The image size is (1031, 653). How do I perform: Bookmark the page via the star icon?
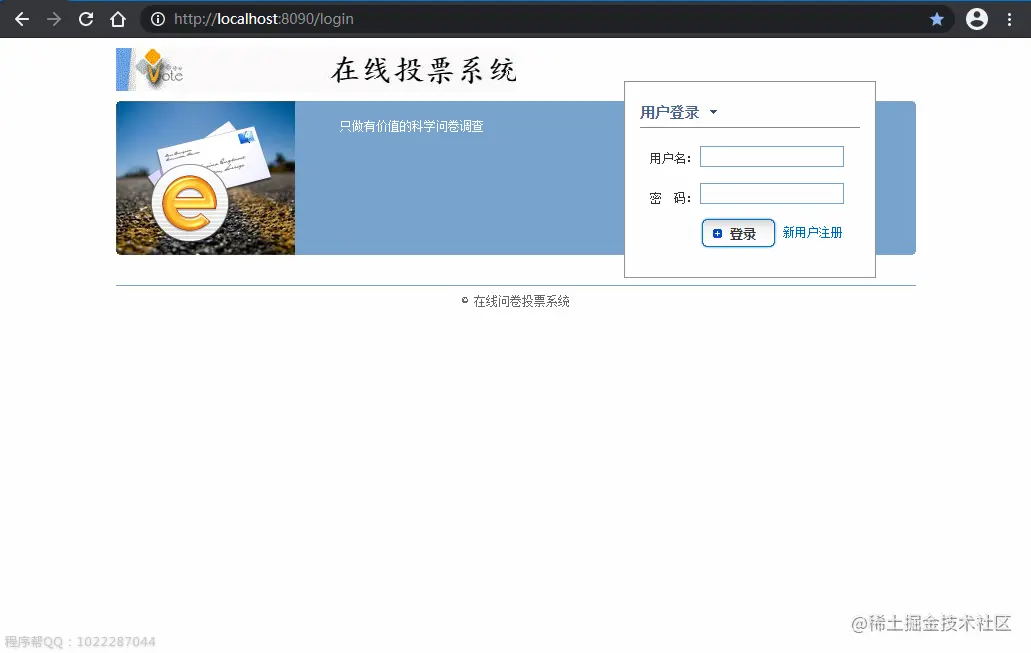(937, 18)
